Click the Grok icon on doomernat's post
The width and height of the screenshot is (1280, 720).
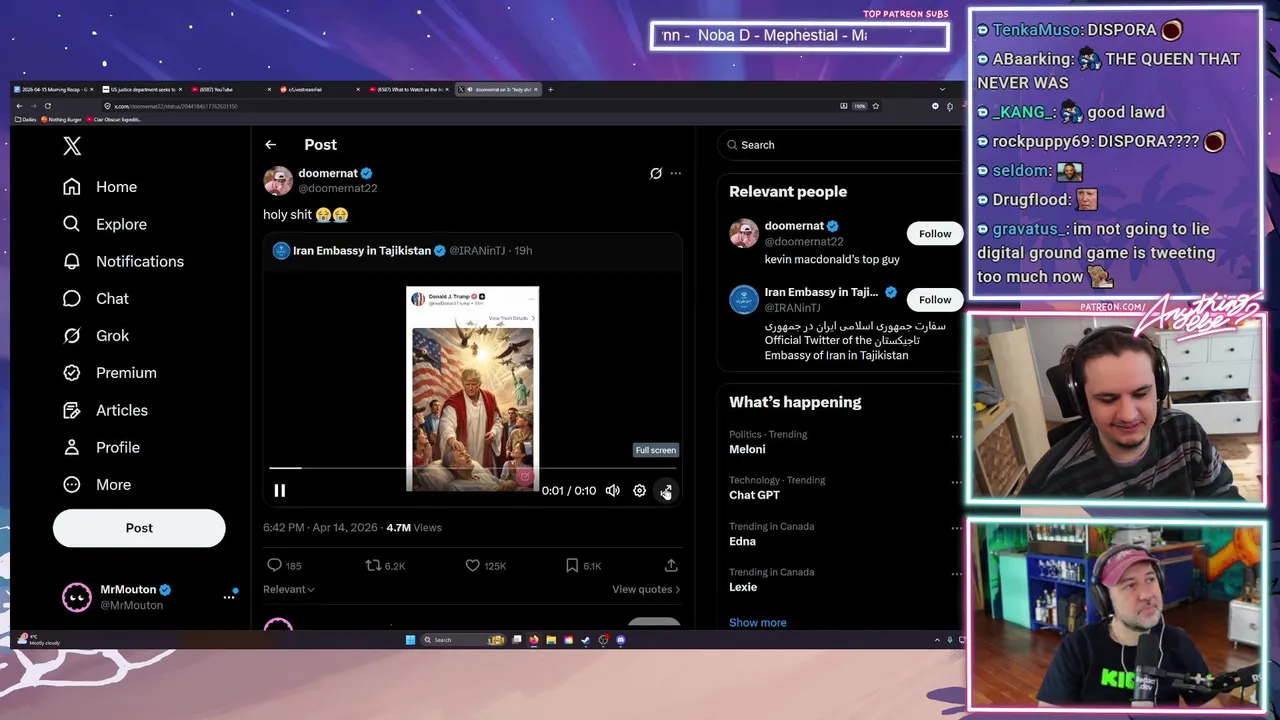coord(656,173)
